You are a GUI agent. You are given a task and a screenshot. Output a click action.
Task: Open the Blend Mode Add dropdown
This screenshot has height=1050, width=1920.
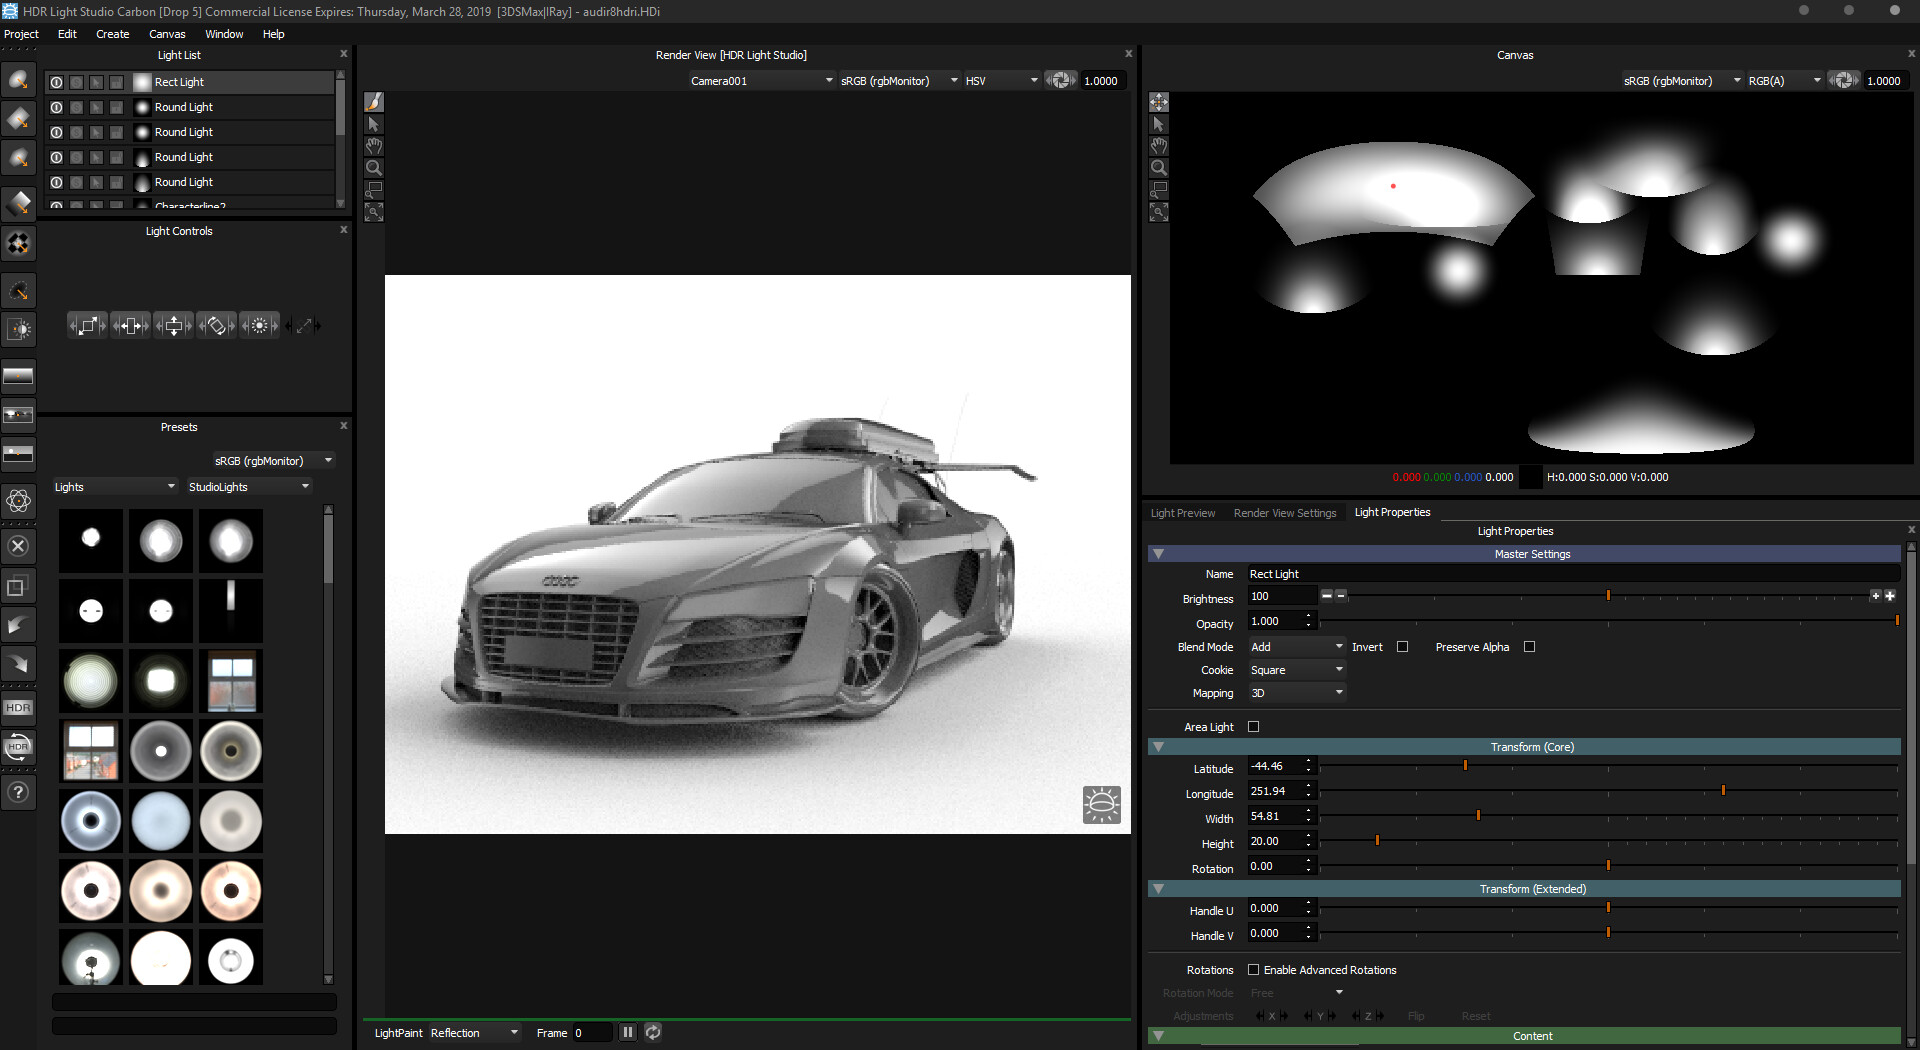pyautogui.click(x=1296, y=647)
